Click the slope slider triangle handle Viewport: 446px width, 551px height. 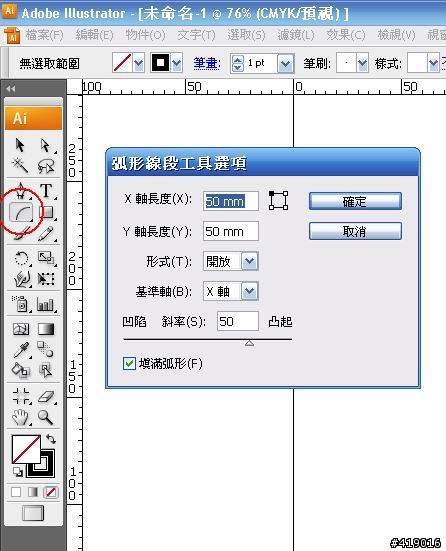coord(250,343)
